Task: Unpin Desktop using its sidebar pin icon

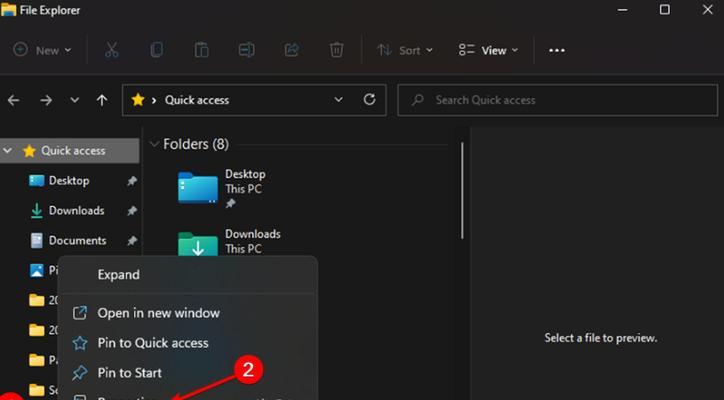Action: (132, 181)
